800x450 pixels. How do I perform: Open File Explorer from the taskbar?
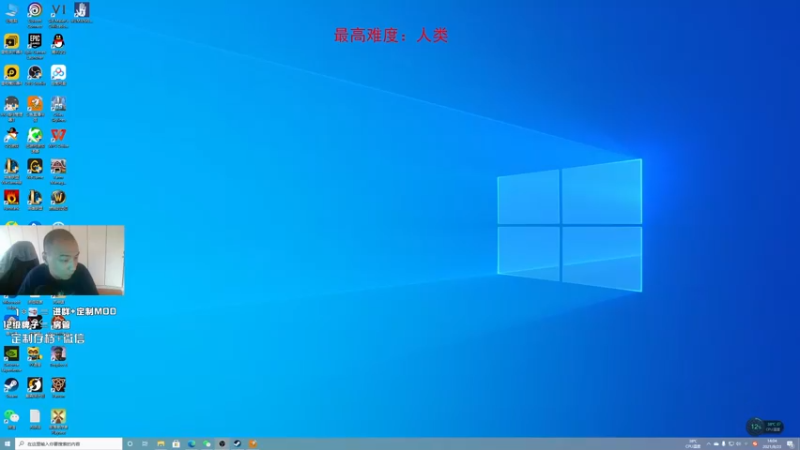pyautogui.click(x=161, y=444)
